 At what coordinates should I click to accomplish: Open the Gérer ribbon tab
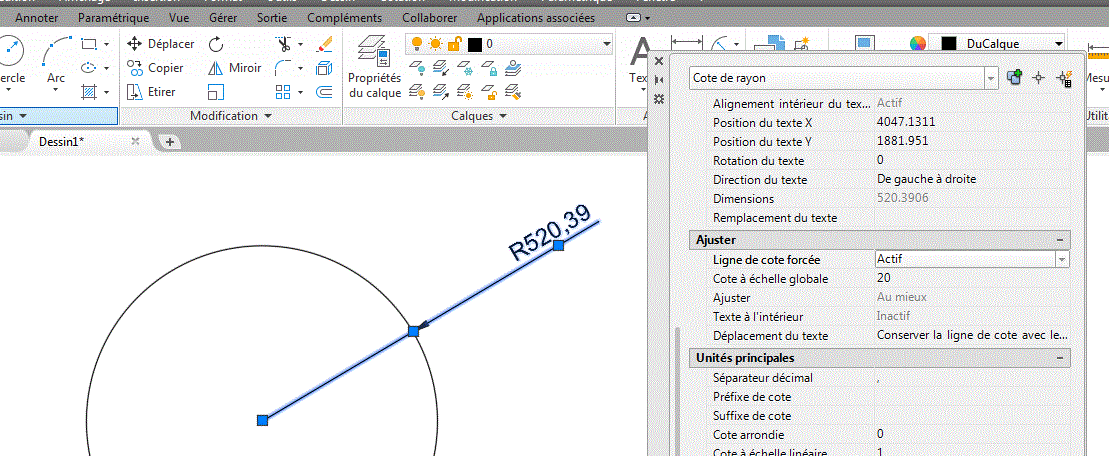(x=223, y=18)
